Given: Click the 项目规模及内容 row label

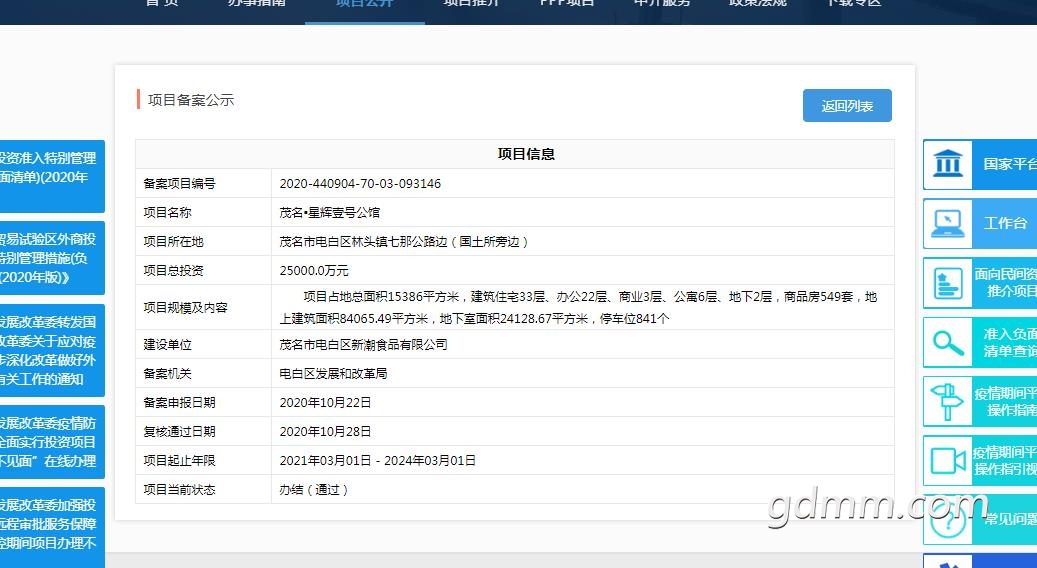Looking at the screenshot, I should 185,307.
